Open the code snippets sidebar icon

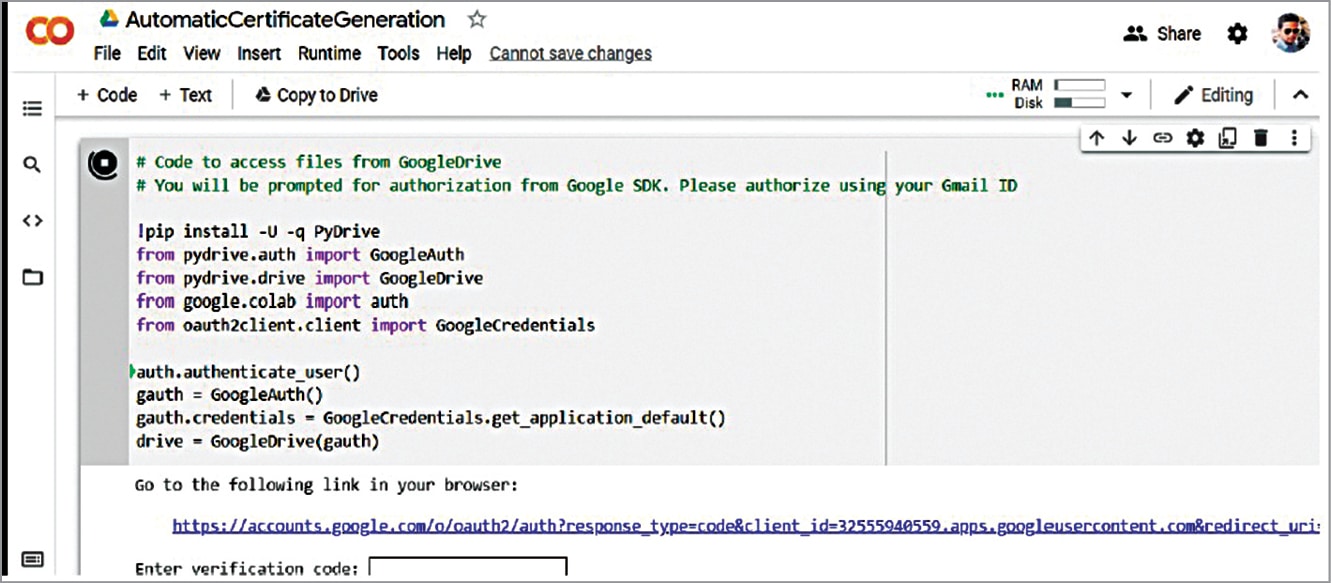(x=32, y=221)
